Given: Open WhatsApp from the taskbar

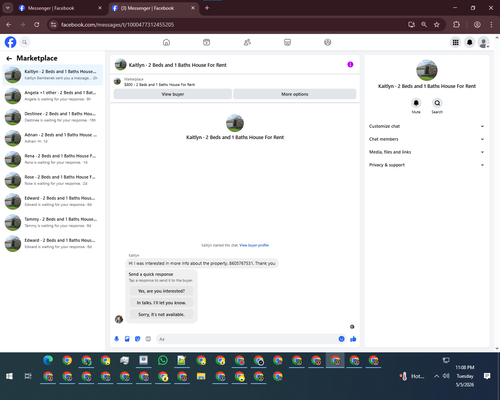Looking at the screenshot, I should [163, 360].
